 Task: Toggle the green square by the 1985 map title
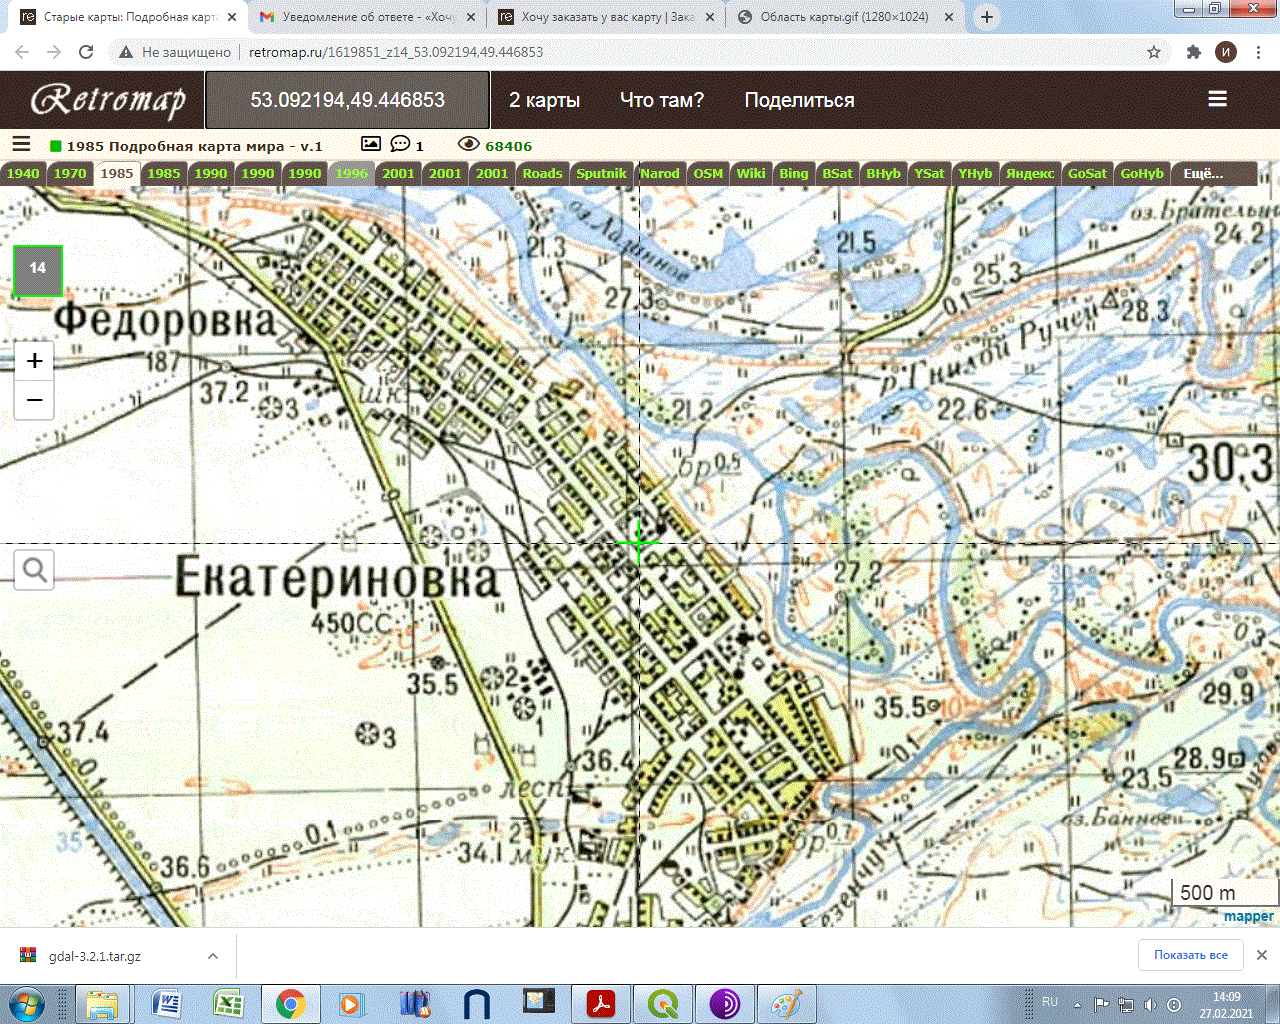pos(56,146)
